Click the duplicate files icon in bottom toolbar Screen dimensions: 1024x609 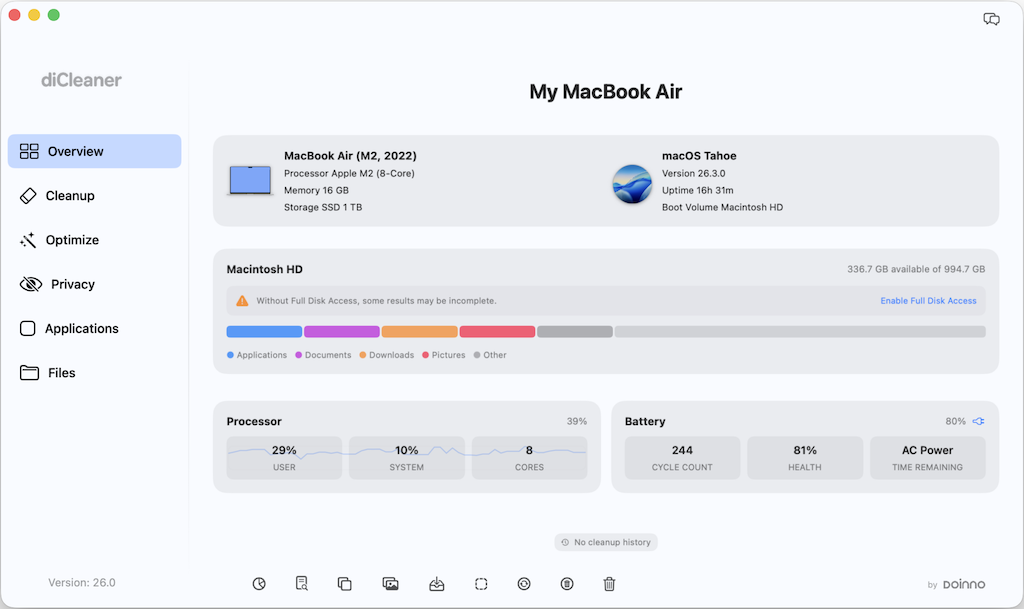pyautogui.click(x=344, y=584)
